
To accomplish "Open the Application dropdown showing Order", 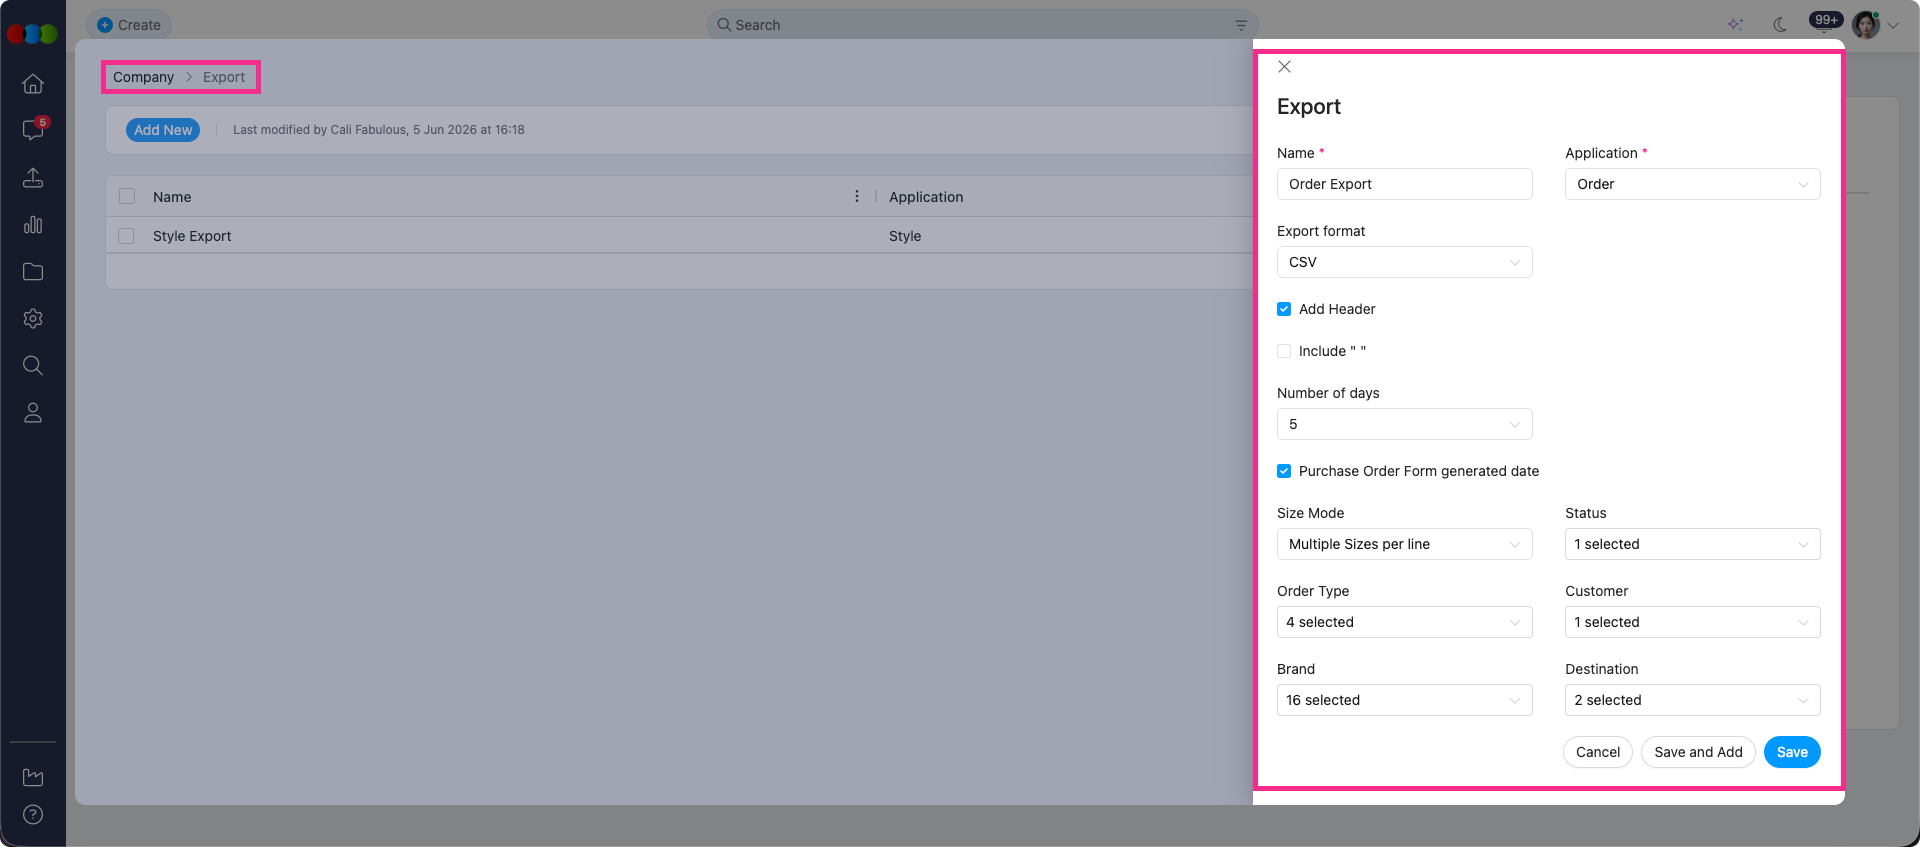I will pyautogui.click(x=1692, y=184).
